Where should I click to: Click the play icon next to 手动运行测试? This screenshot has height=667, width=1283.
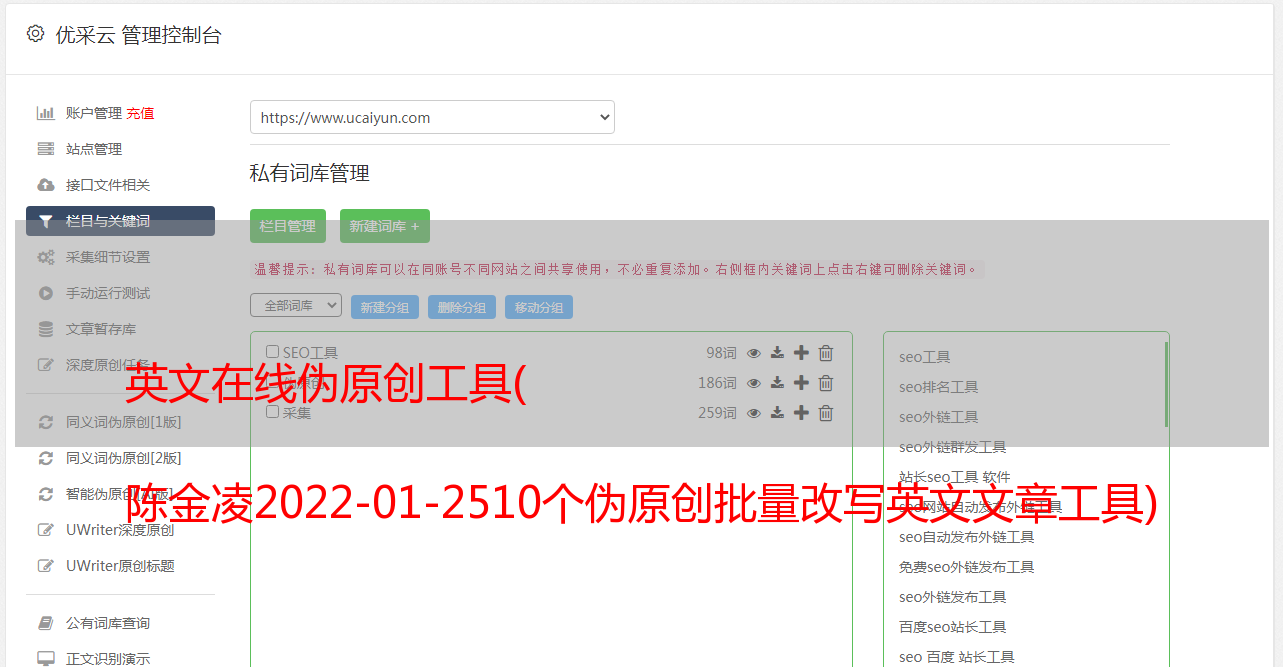[46, 293]
